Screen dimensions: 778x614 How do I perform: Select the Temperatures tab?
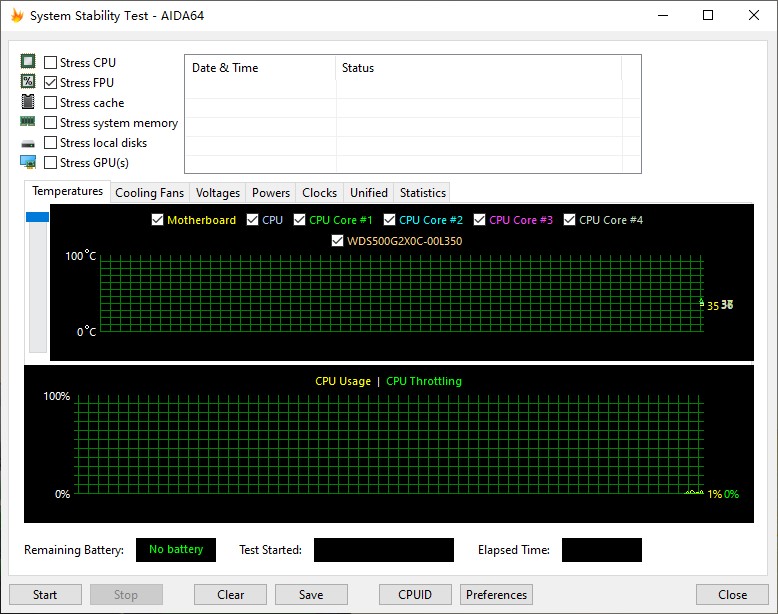pos(67,191)
